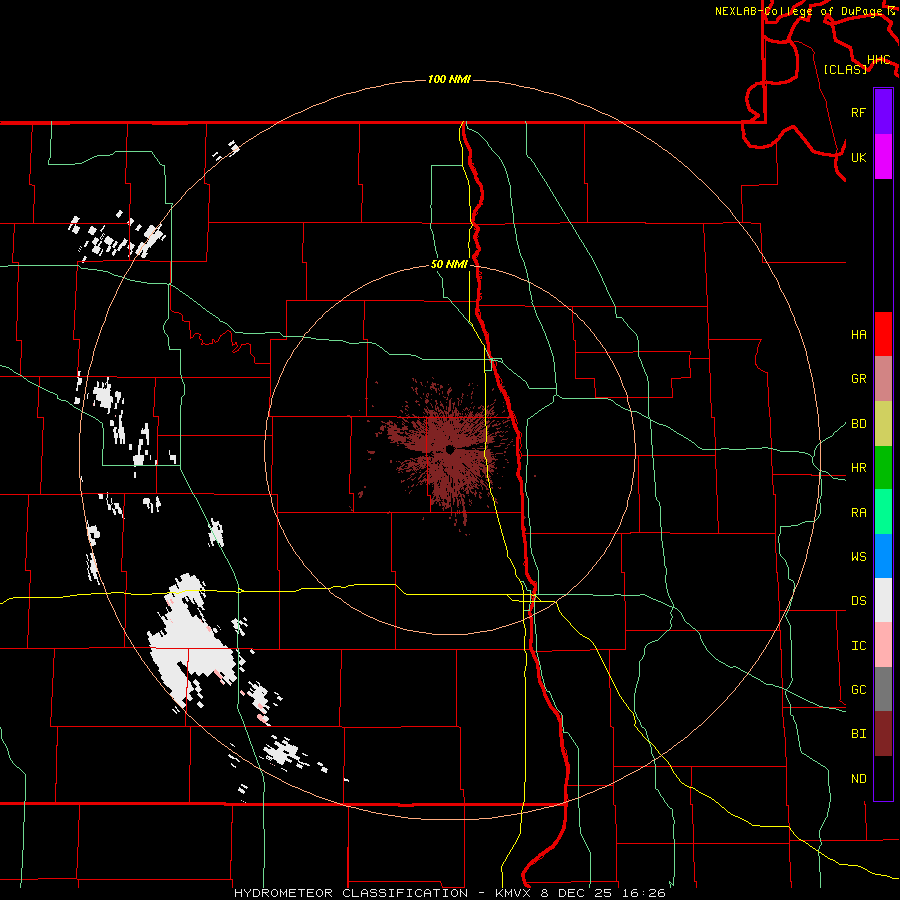Screen dimensions: 900x900
Task: Click the '8 DEC 25 16:26' timestamp
Action: click(x=603, y=893)
